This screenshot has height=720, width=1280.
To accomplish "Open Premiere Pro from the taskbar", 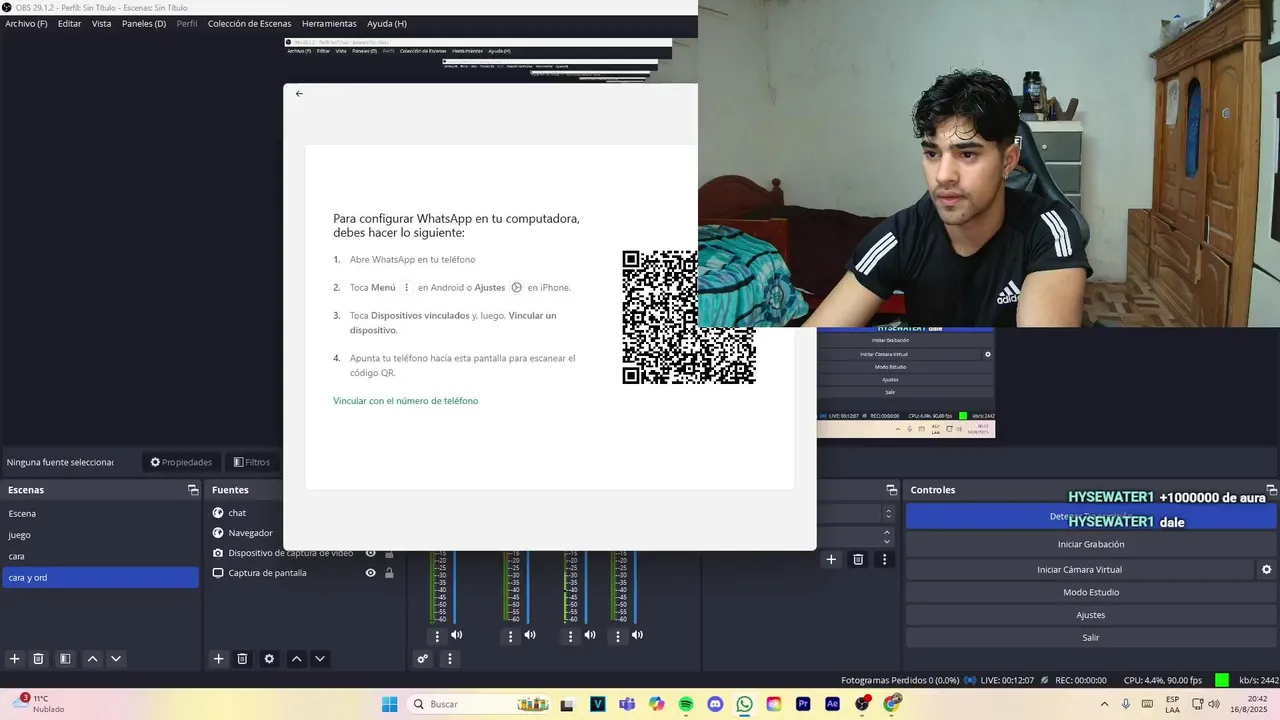I will (803, 704).
